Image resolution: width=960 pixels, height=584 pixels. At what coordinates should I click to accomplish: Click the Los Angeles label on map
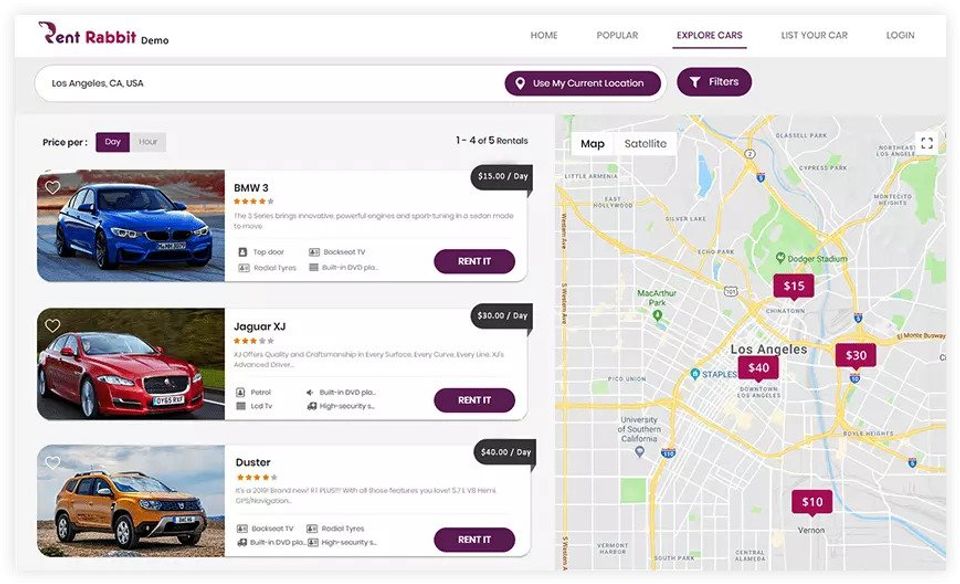click(x=768, y=349)
